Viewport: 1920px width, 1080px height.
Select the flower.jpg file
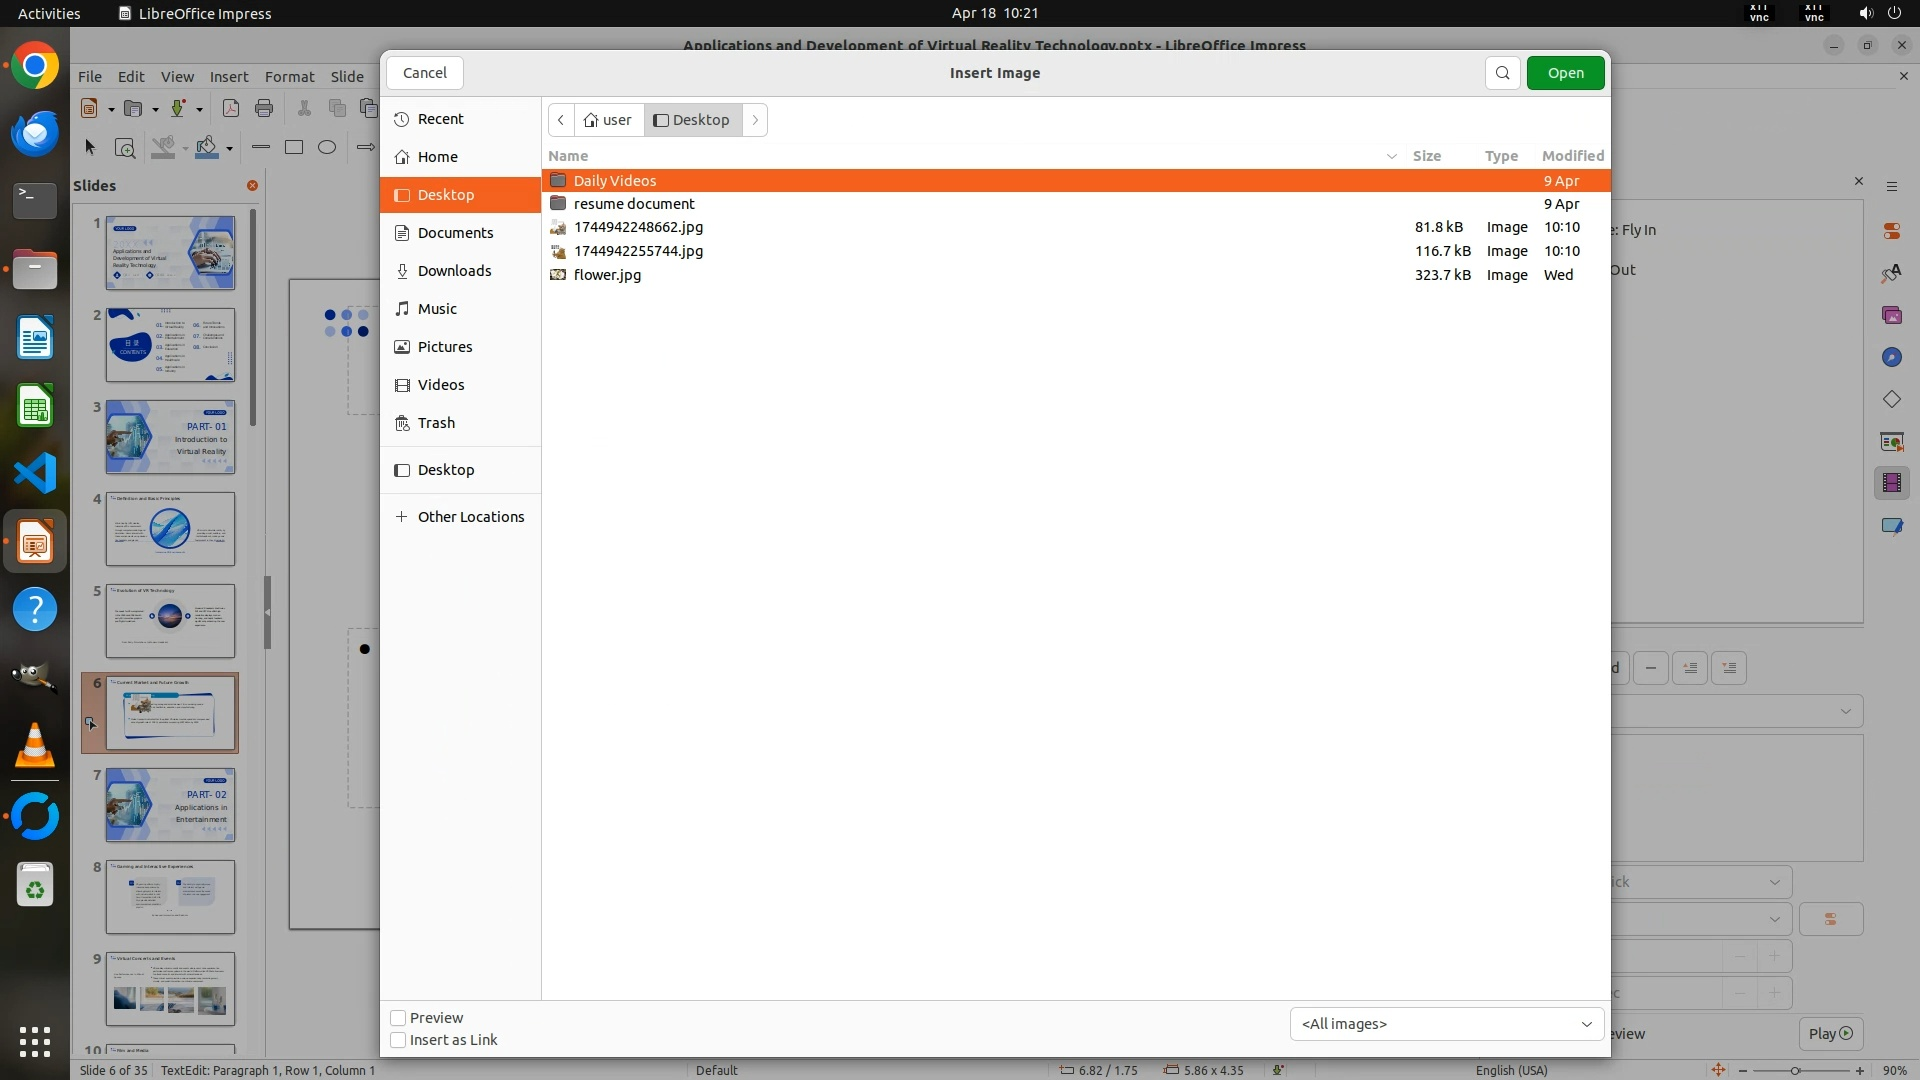click(x=607, y=275)
